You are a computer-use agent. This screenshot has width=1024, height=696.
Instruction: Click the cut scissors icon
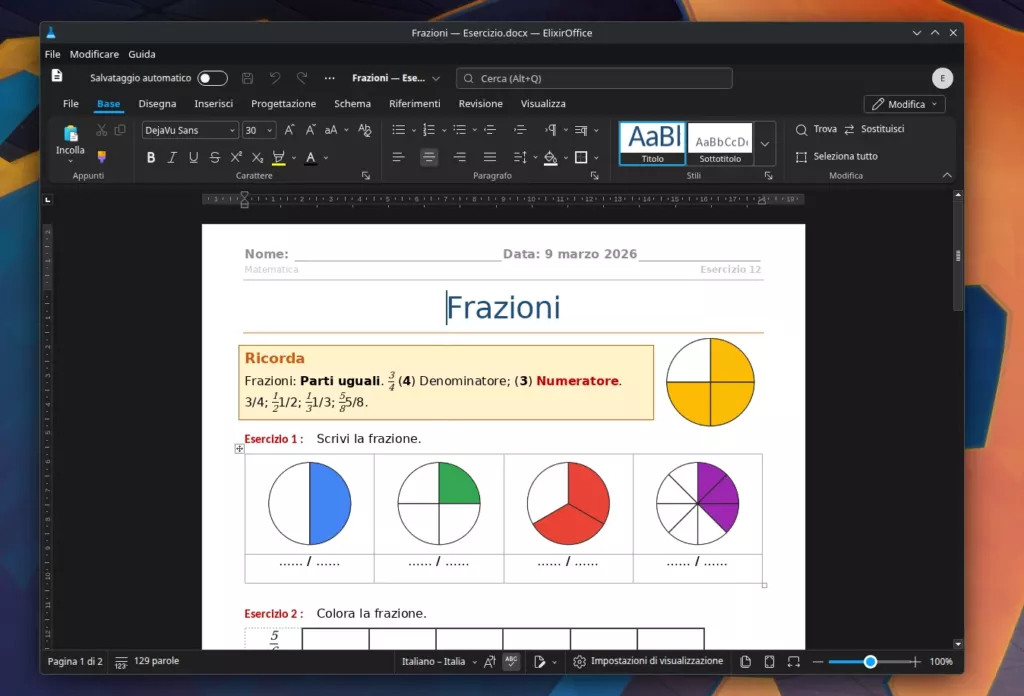point(101,130)
